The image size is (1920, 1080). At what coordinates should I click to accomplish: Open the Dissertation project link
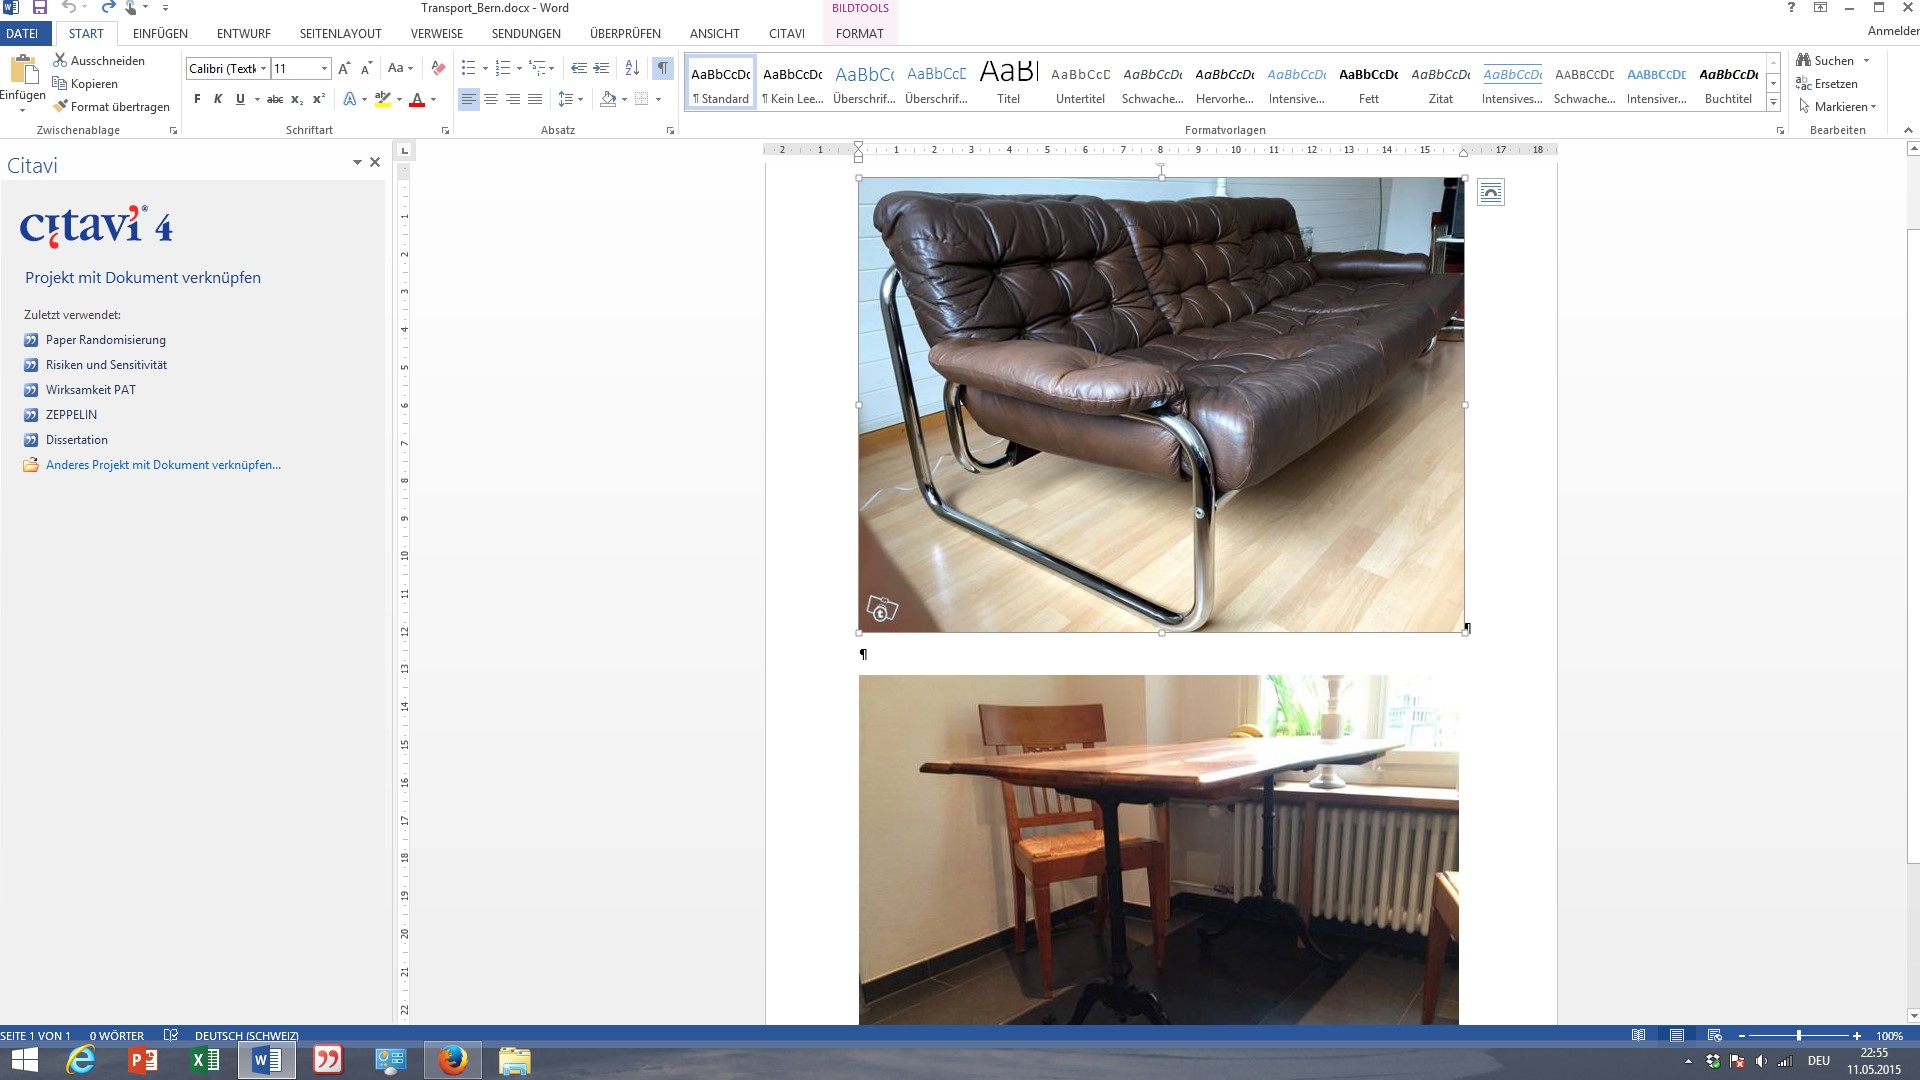click(76, 440)
